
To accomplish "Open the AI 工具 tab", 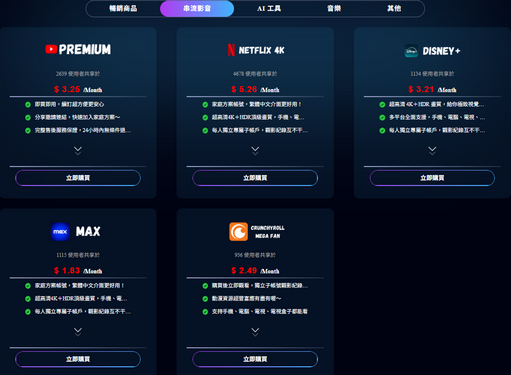I will 269,8.
